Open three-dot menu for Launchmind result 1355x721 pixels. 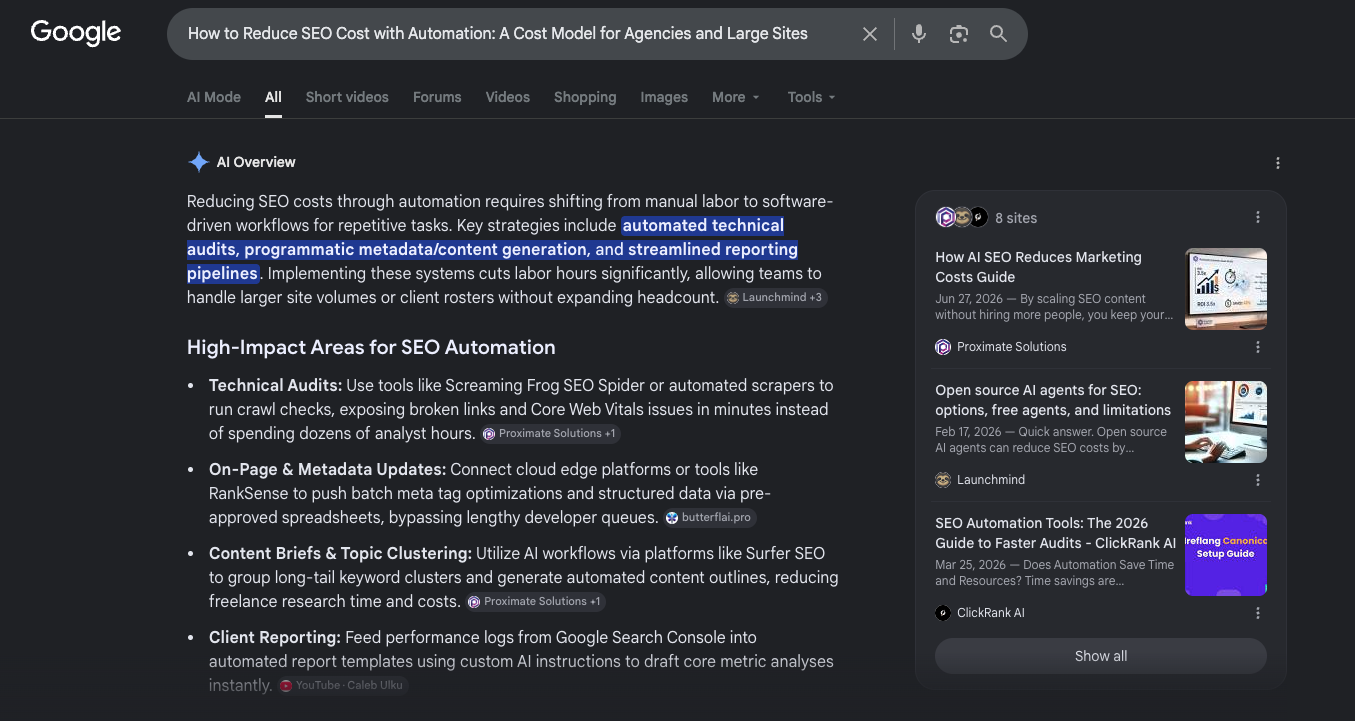point(1258,480)
